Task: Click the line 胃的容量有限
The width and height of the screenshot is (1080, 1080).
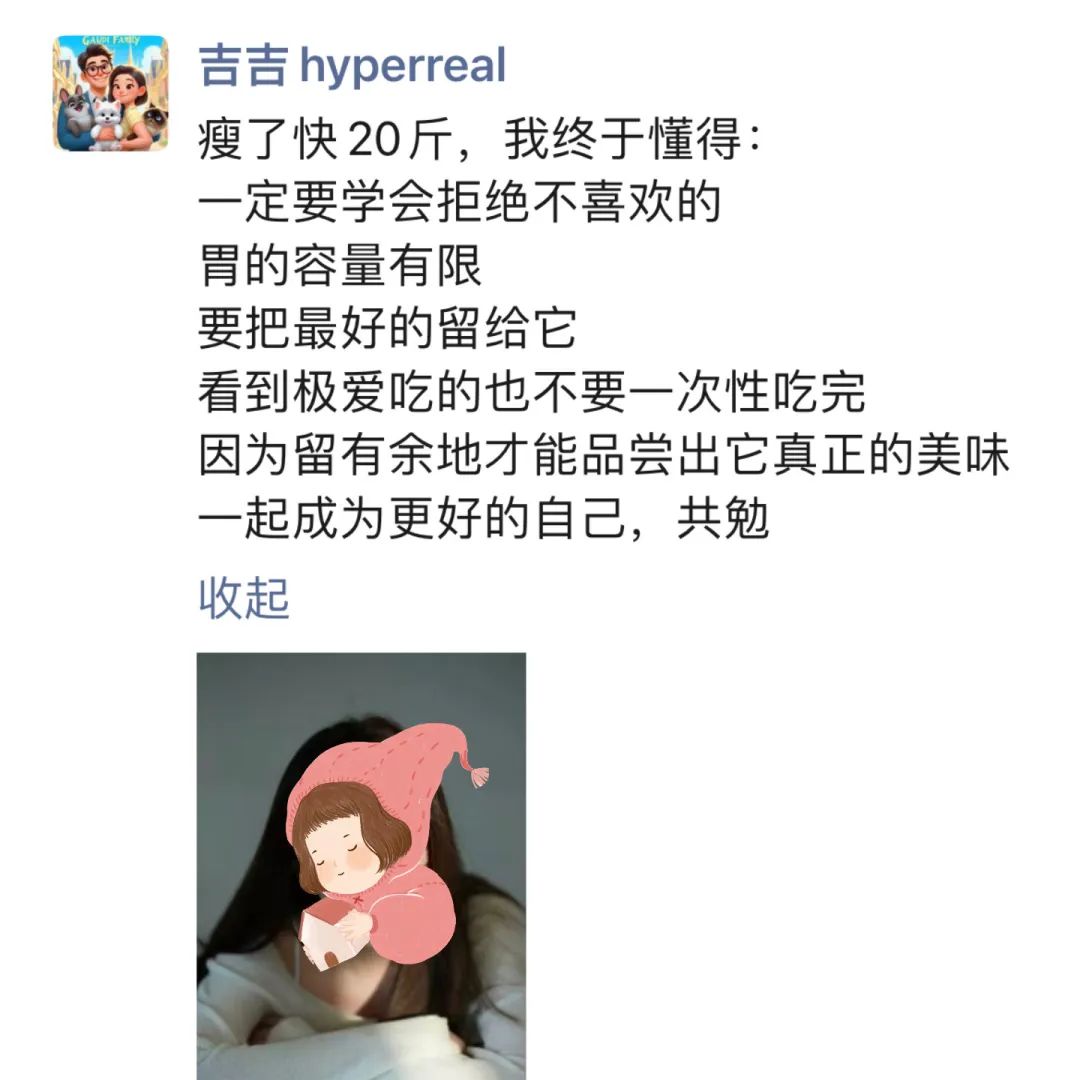Action: [x=340, y=265]
